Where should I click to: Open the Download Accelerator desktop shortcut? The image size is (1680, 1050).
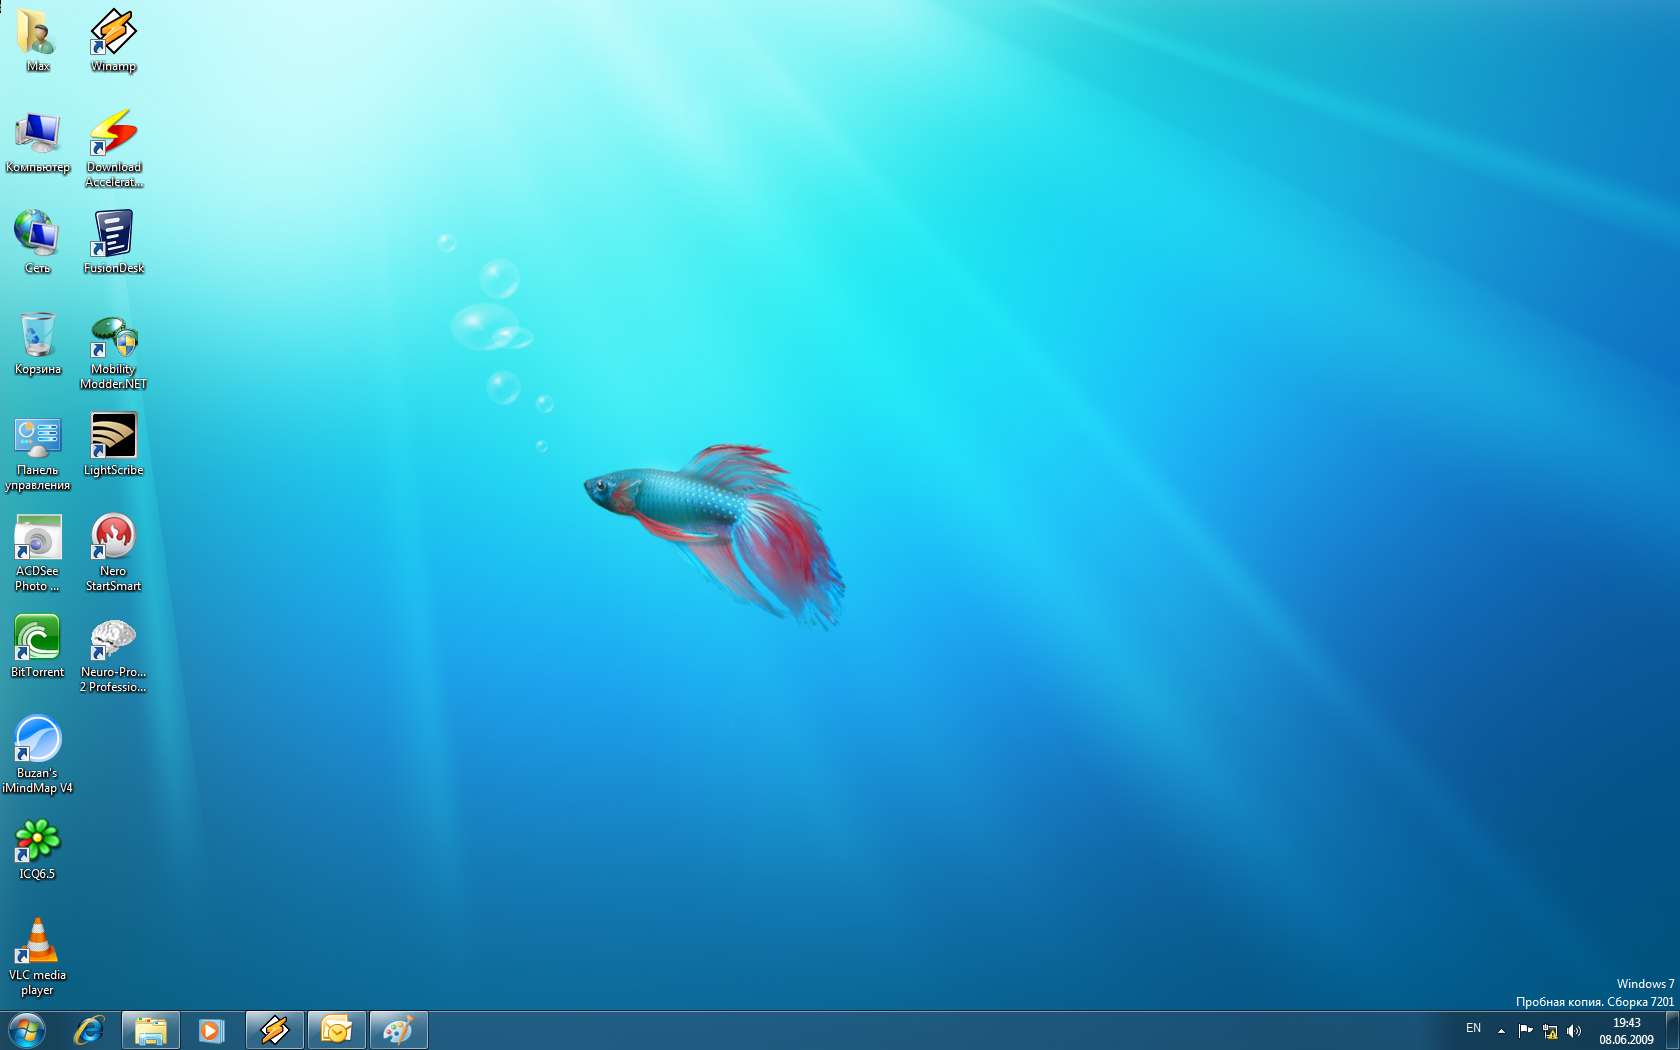(x=113, y=148)
